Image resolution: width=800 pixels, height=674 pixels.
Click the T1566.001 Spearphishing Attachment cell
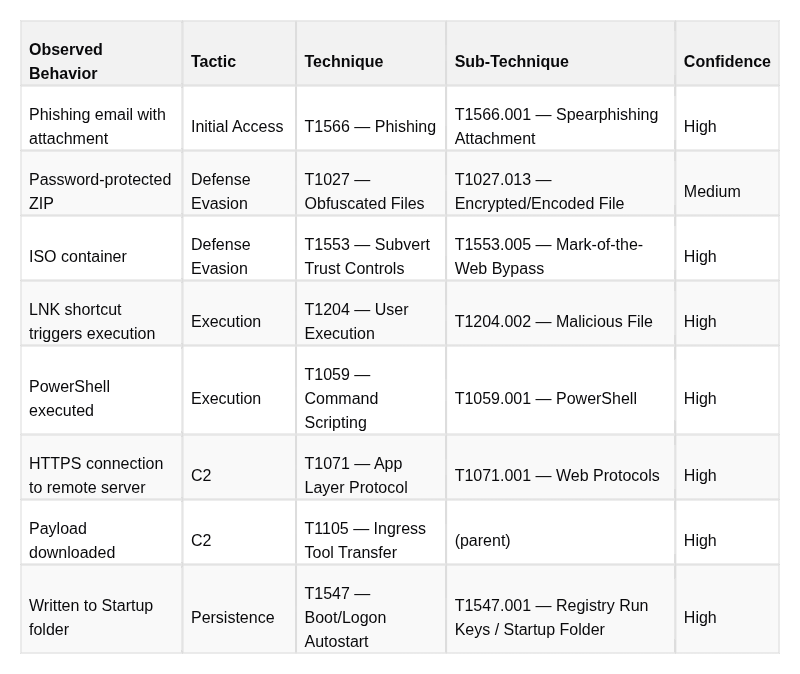(560, 118)
